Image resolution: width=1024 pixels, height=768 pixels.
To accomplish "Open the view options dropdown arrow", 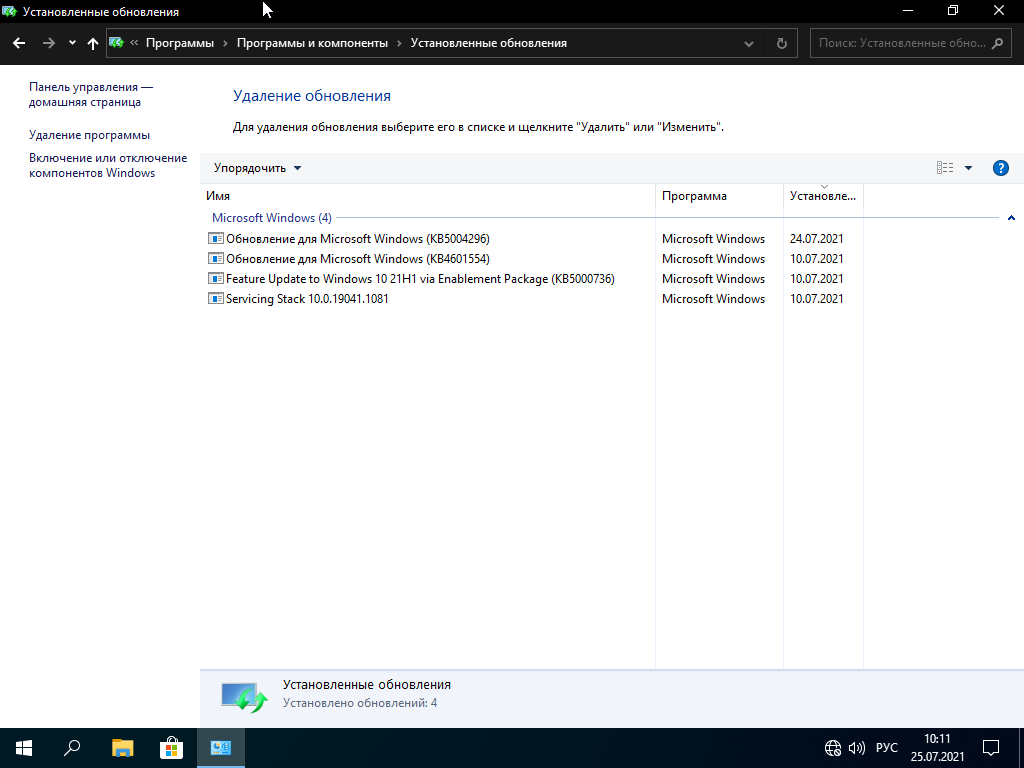I will click(968, 168).
